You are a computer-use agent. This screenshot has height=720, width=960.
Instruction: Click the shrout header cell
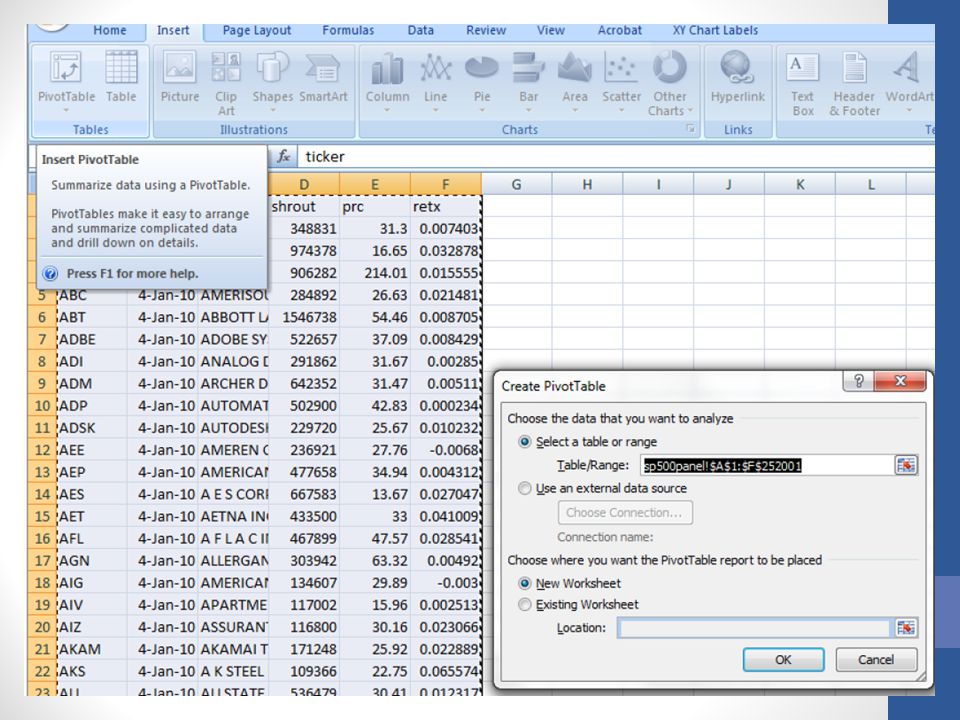click(x=304, y=206)
